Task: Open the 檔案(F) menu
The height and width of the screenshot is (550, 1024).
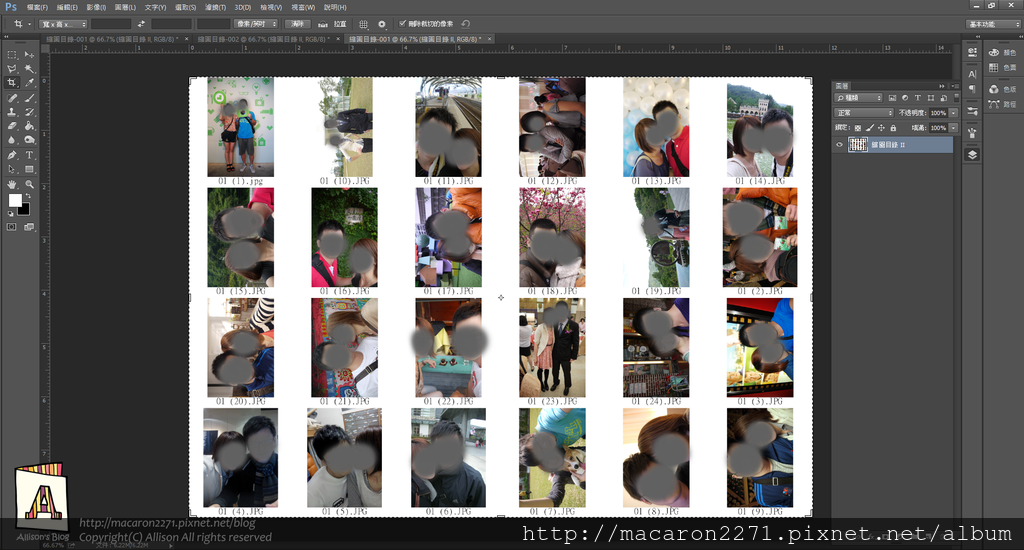Action: 37,7
